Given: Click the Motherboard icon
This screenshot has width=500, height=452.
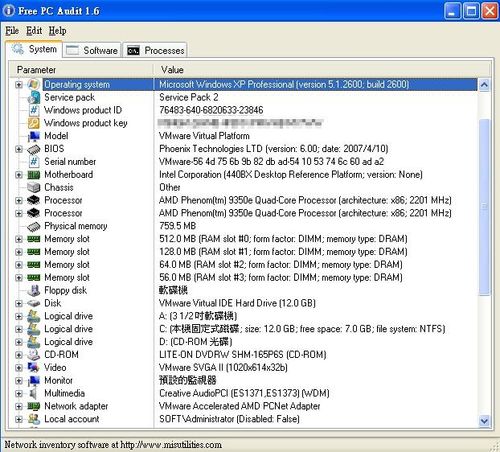Looking at the screenshot, I should [x=33, y=175].
